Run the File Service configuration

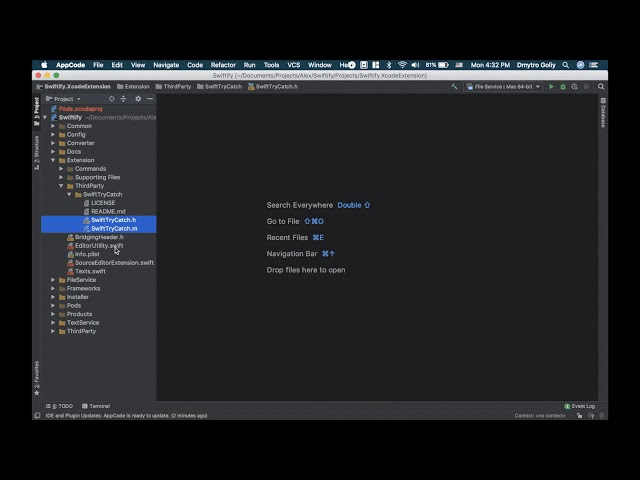click(551, 87)
